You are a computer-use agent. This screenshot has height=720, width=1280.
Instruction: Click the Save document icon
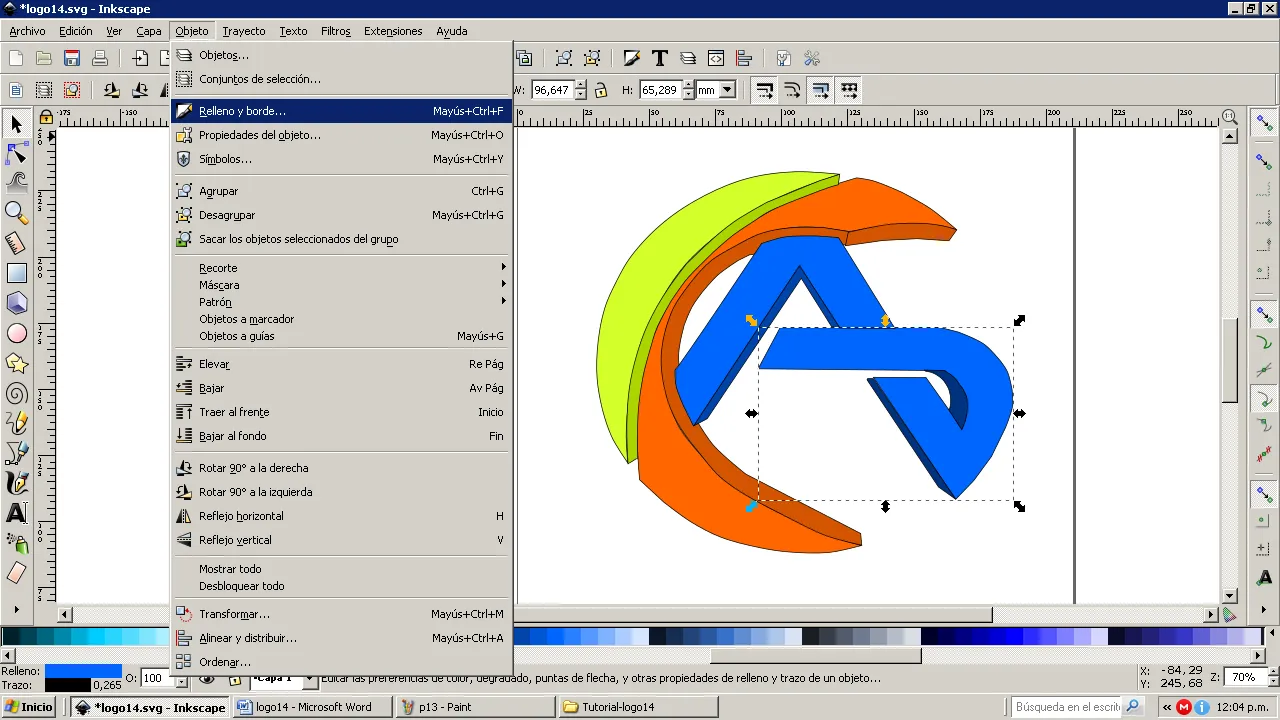point(72,58)
